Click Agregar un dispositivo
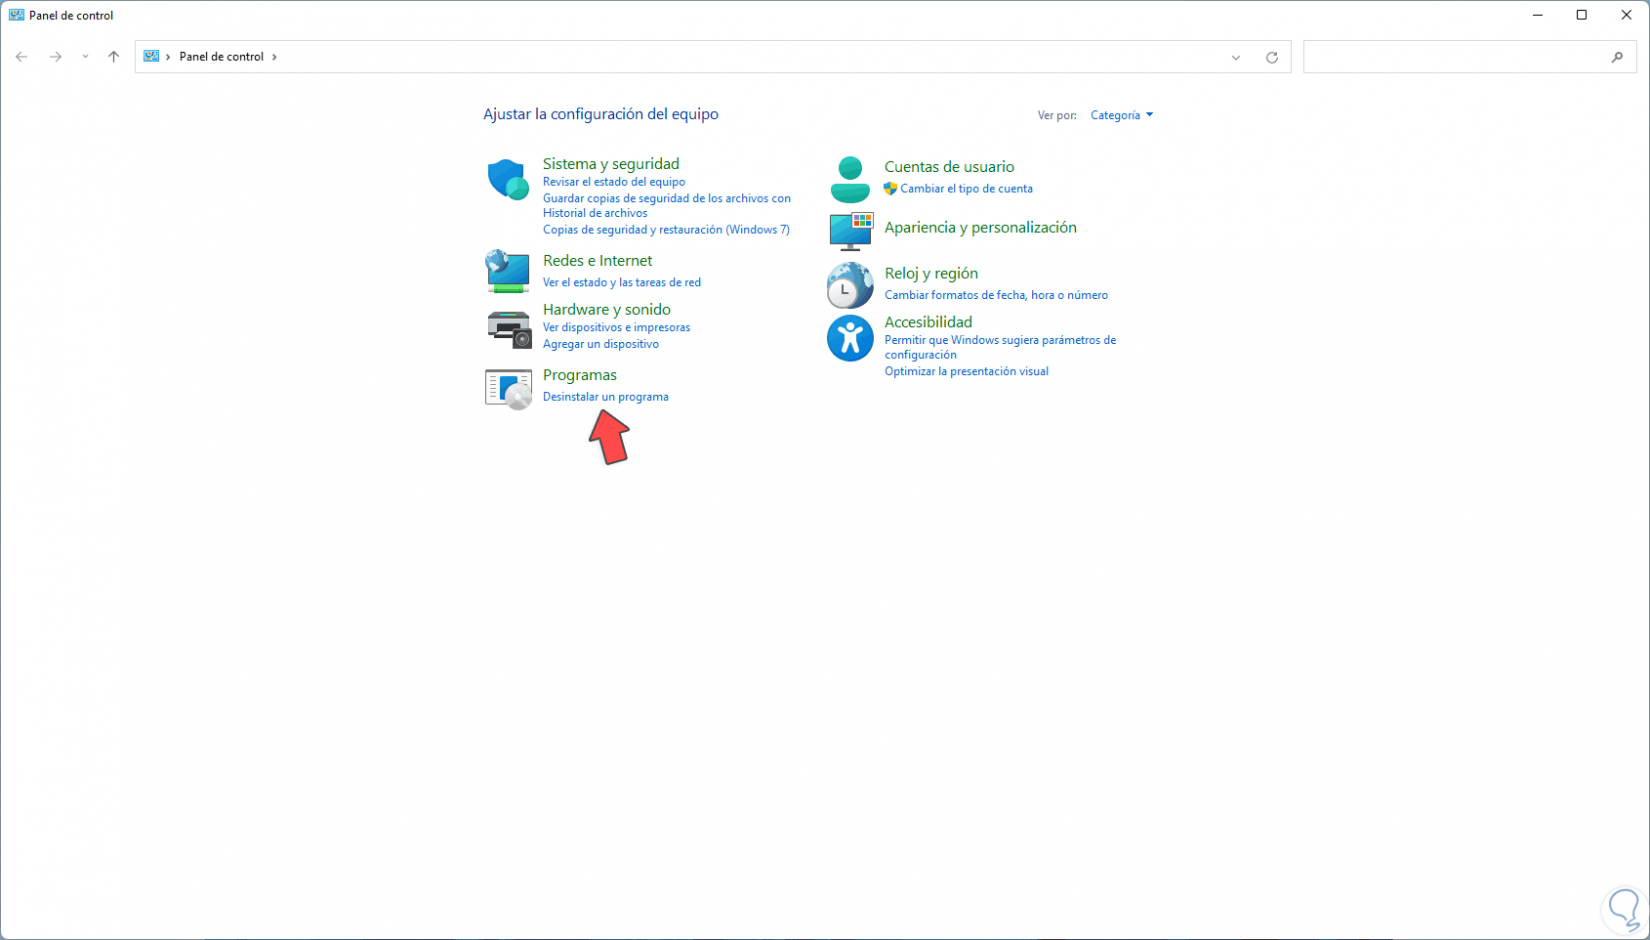Viewport: 1650px width, 940px height. pos(601,344)
